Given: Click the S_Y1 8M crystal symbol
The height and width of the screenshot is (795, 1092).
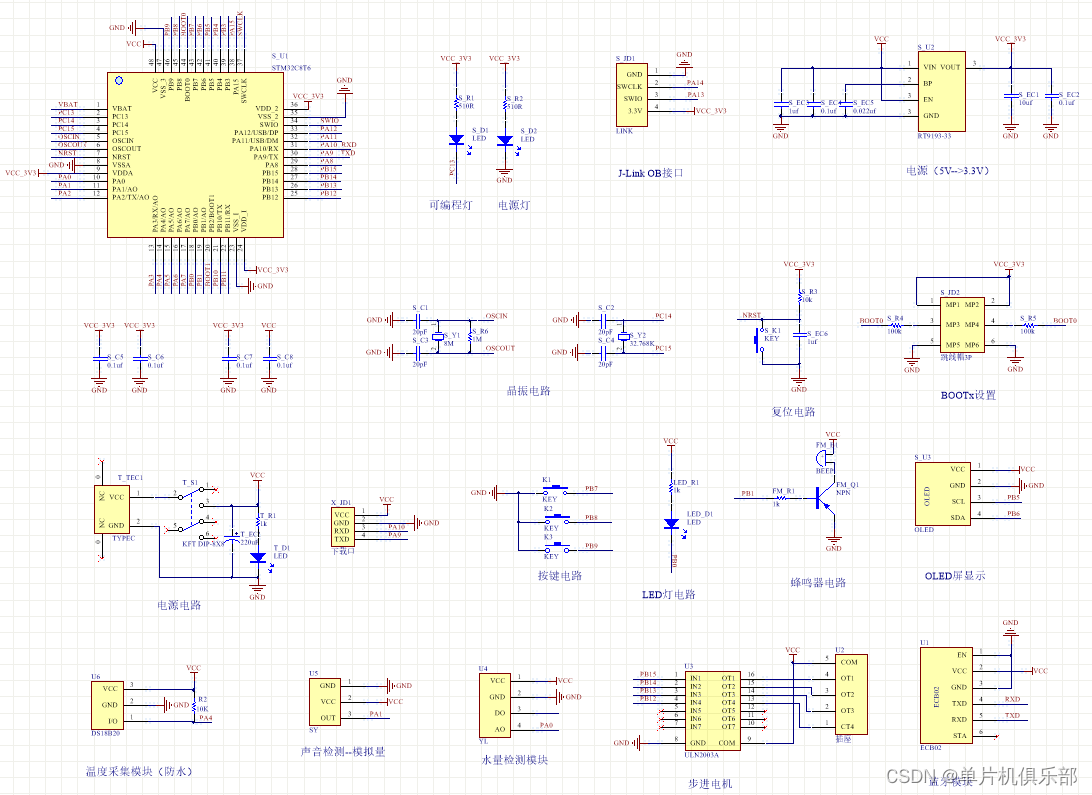Looking at the screenshot, I should point(438,337).
